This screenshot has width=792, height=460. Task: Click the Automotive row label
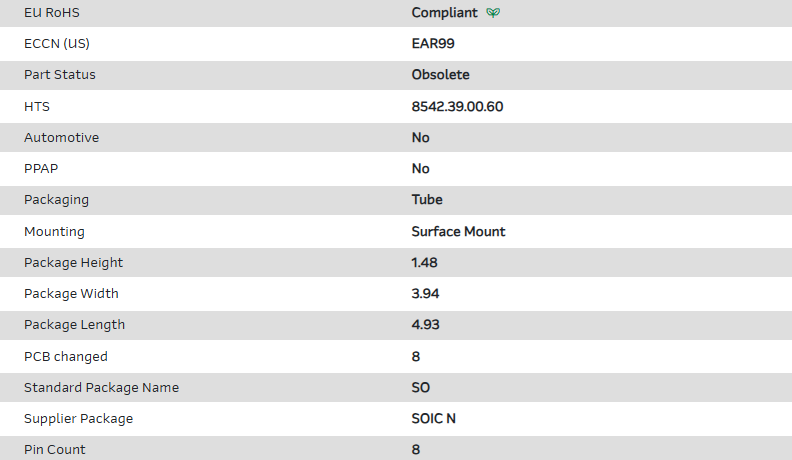(x=62, y=138)
